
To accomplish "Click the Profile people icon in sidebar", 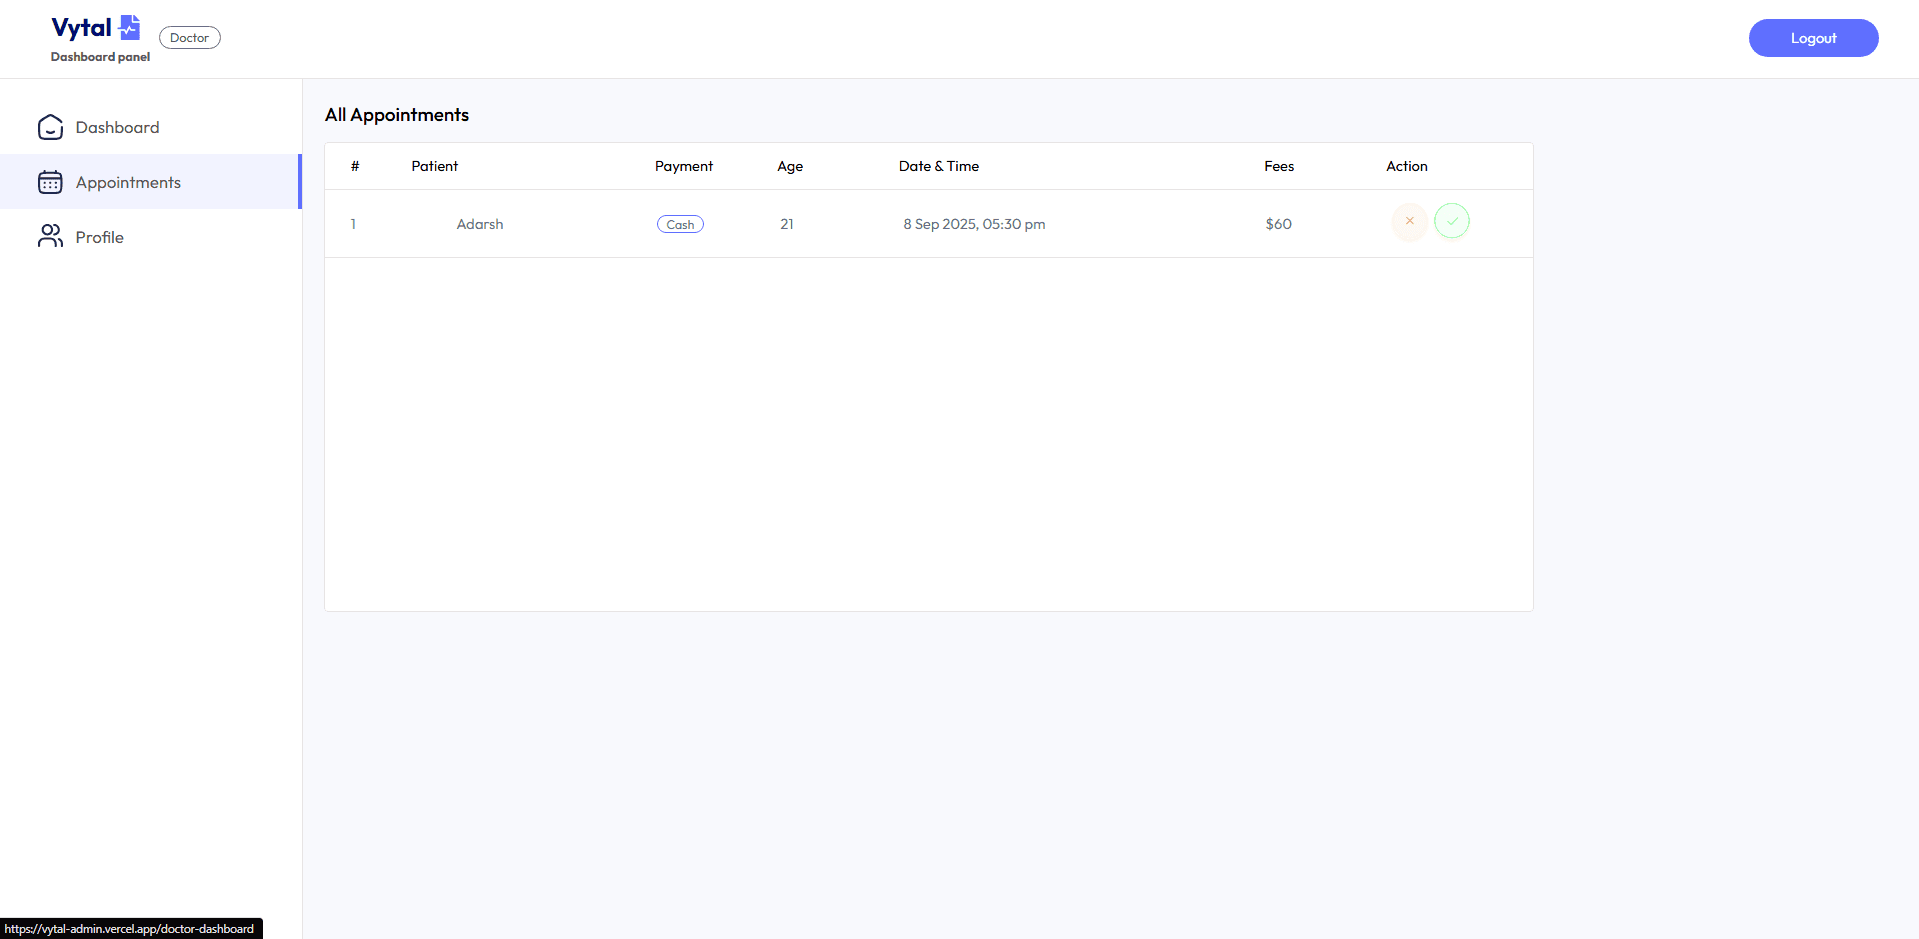I will [50, 236].
